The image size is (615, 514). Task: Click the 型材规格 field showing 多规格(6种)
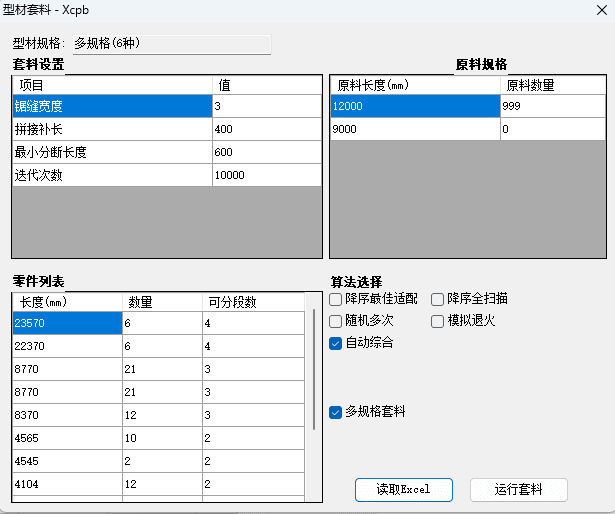pyautogui.click(x=172, y=44)
